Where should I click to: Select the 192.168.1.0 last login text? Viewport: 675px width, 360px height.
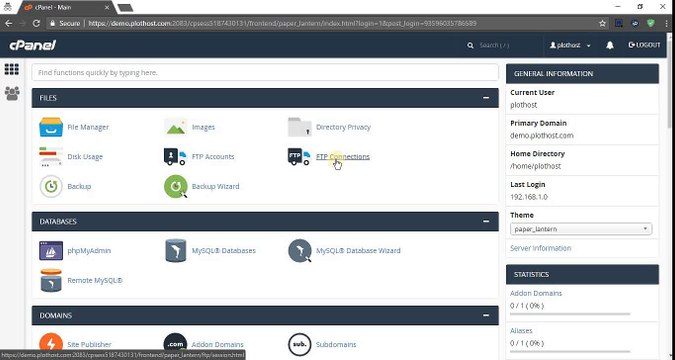(529, 197)
